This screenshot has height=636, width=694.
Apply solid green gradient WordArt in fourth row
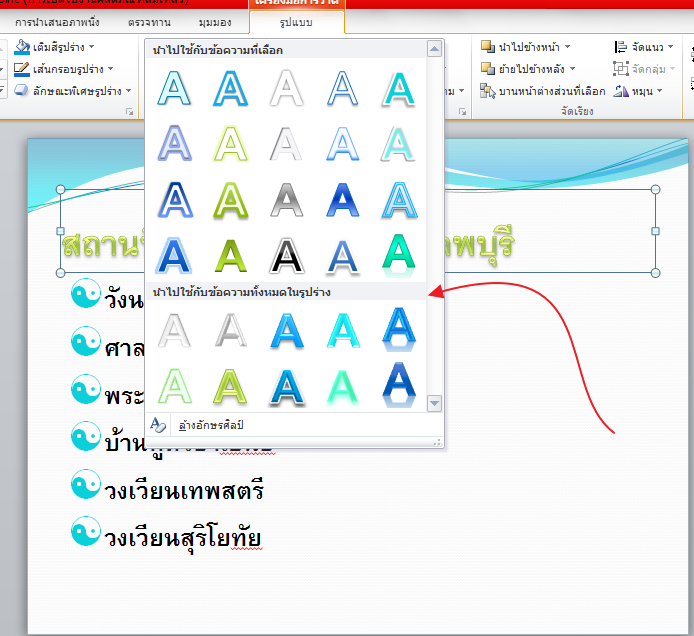coord(231,255)
